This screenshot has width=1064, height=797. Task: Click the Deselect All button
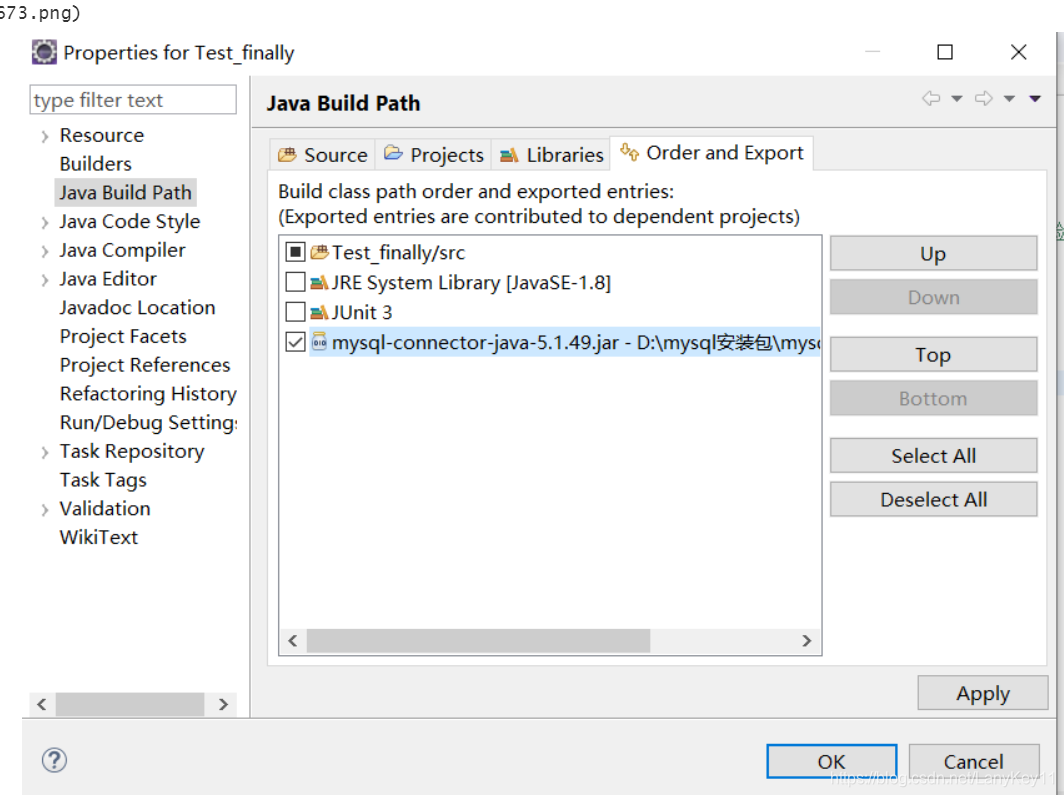pyautogui.click(x=933, y=499)
